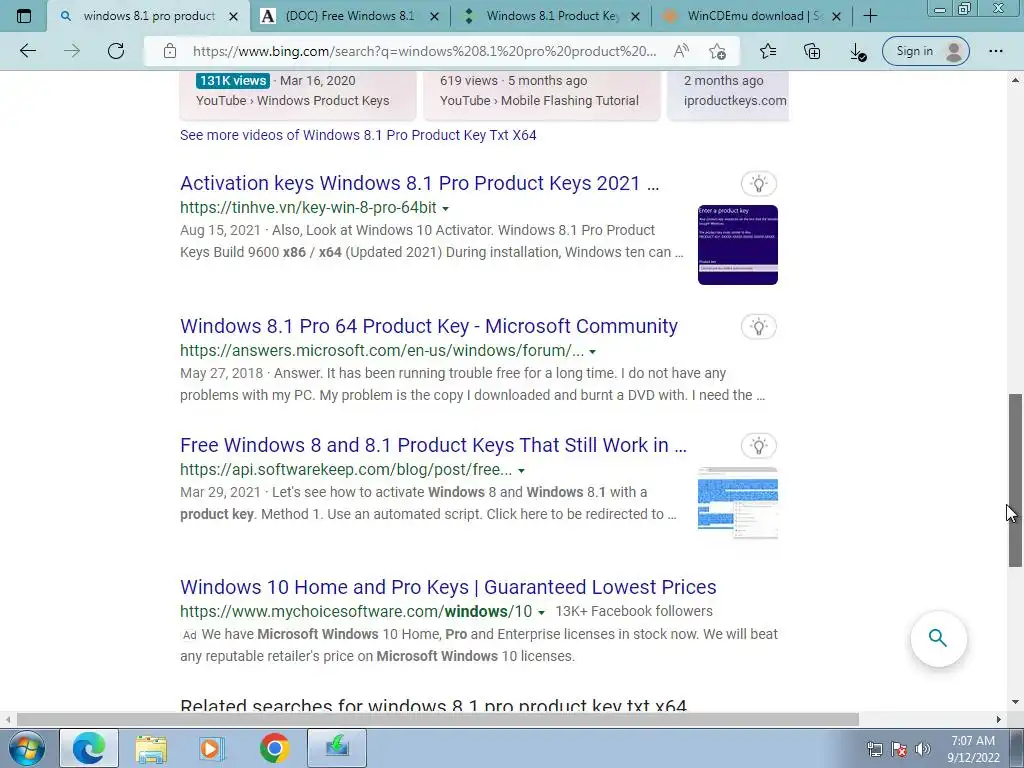The height and width of the screenshot is (768, 1024).
Task: Go back to previous page
Action: [x=28, y=51]
